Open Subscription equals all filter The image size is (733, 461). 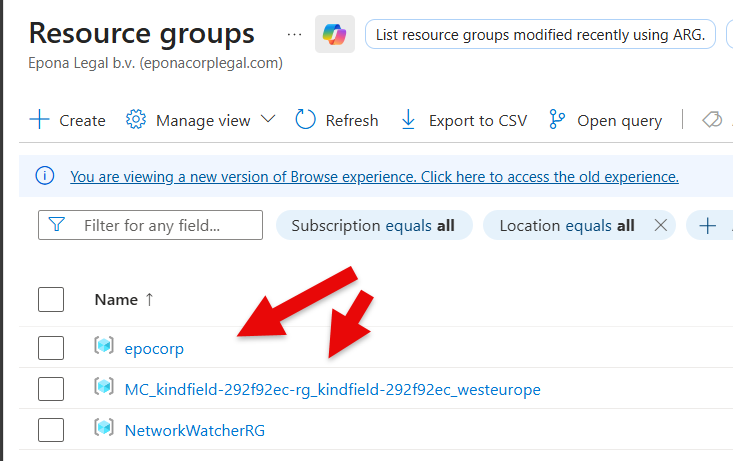[372, 226]
